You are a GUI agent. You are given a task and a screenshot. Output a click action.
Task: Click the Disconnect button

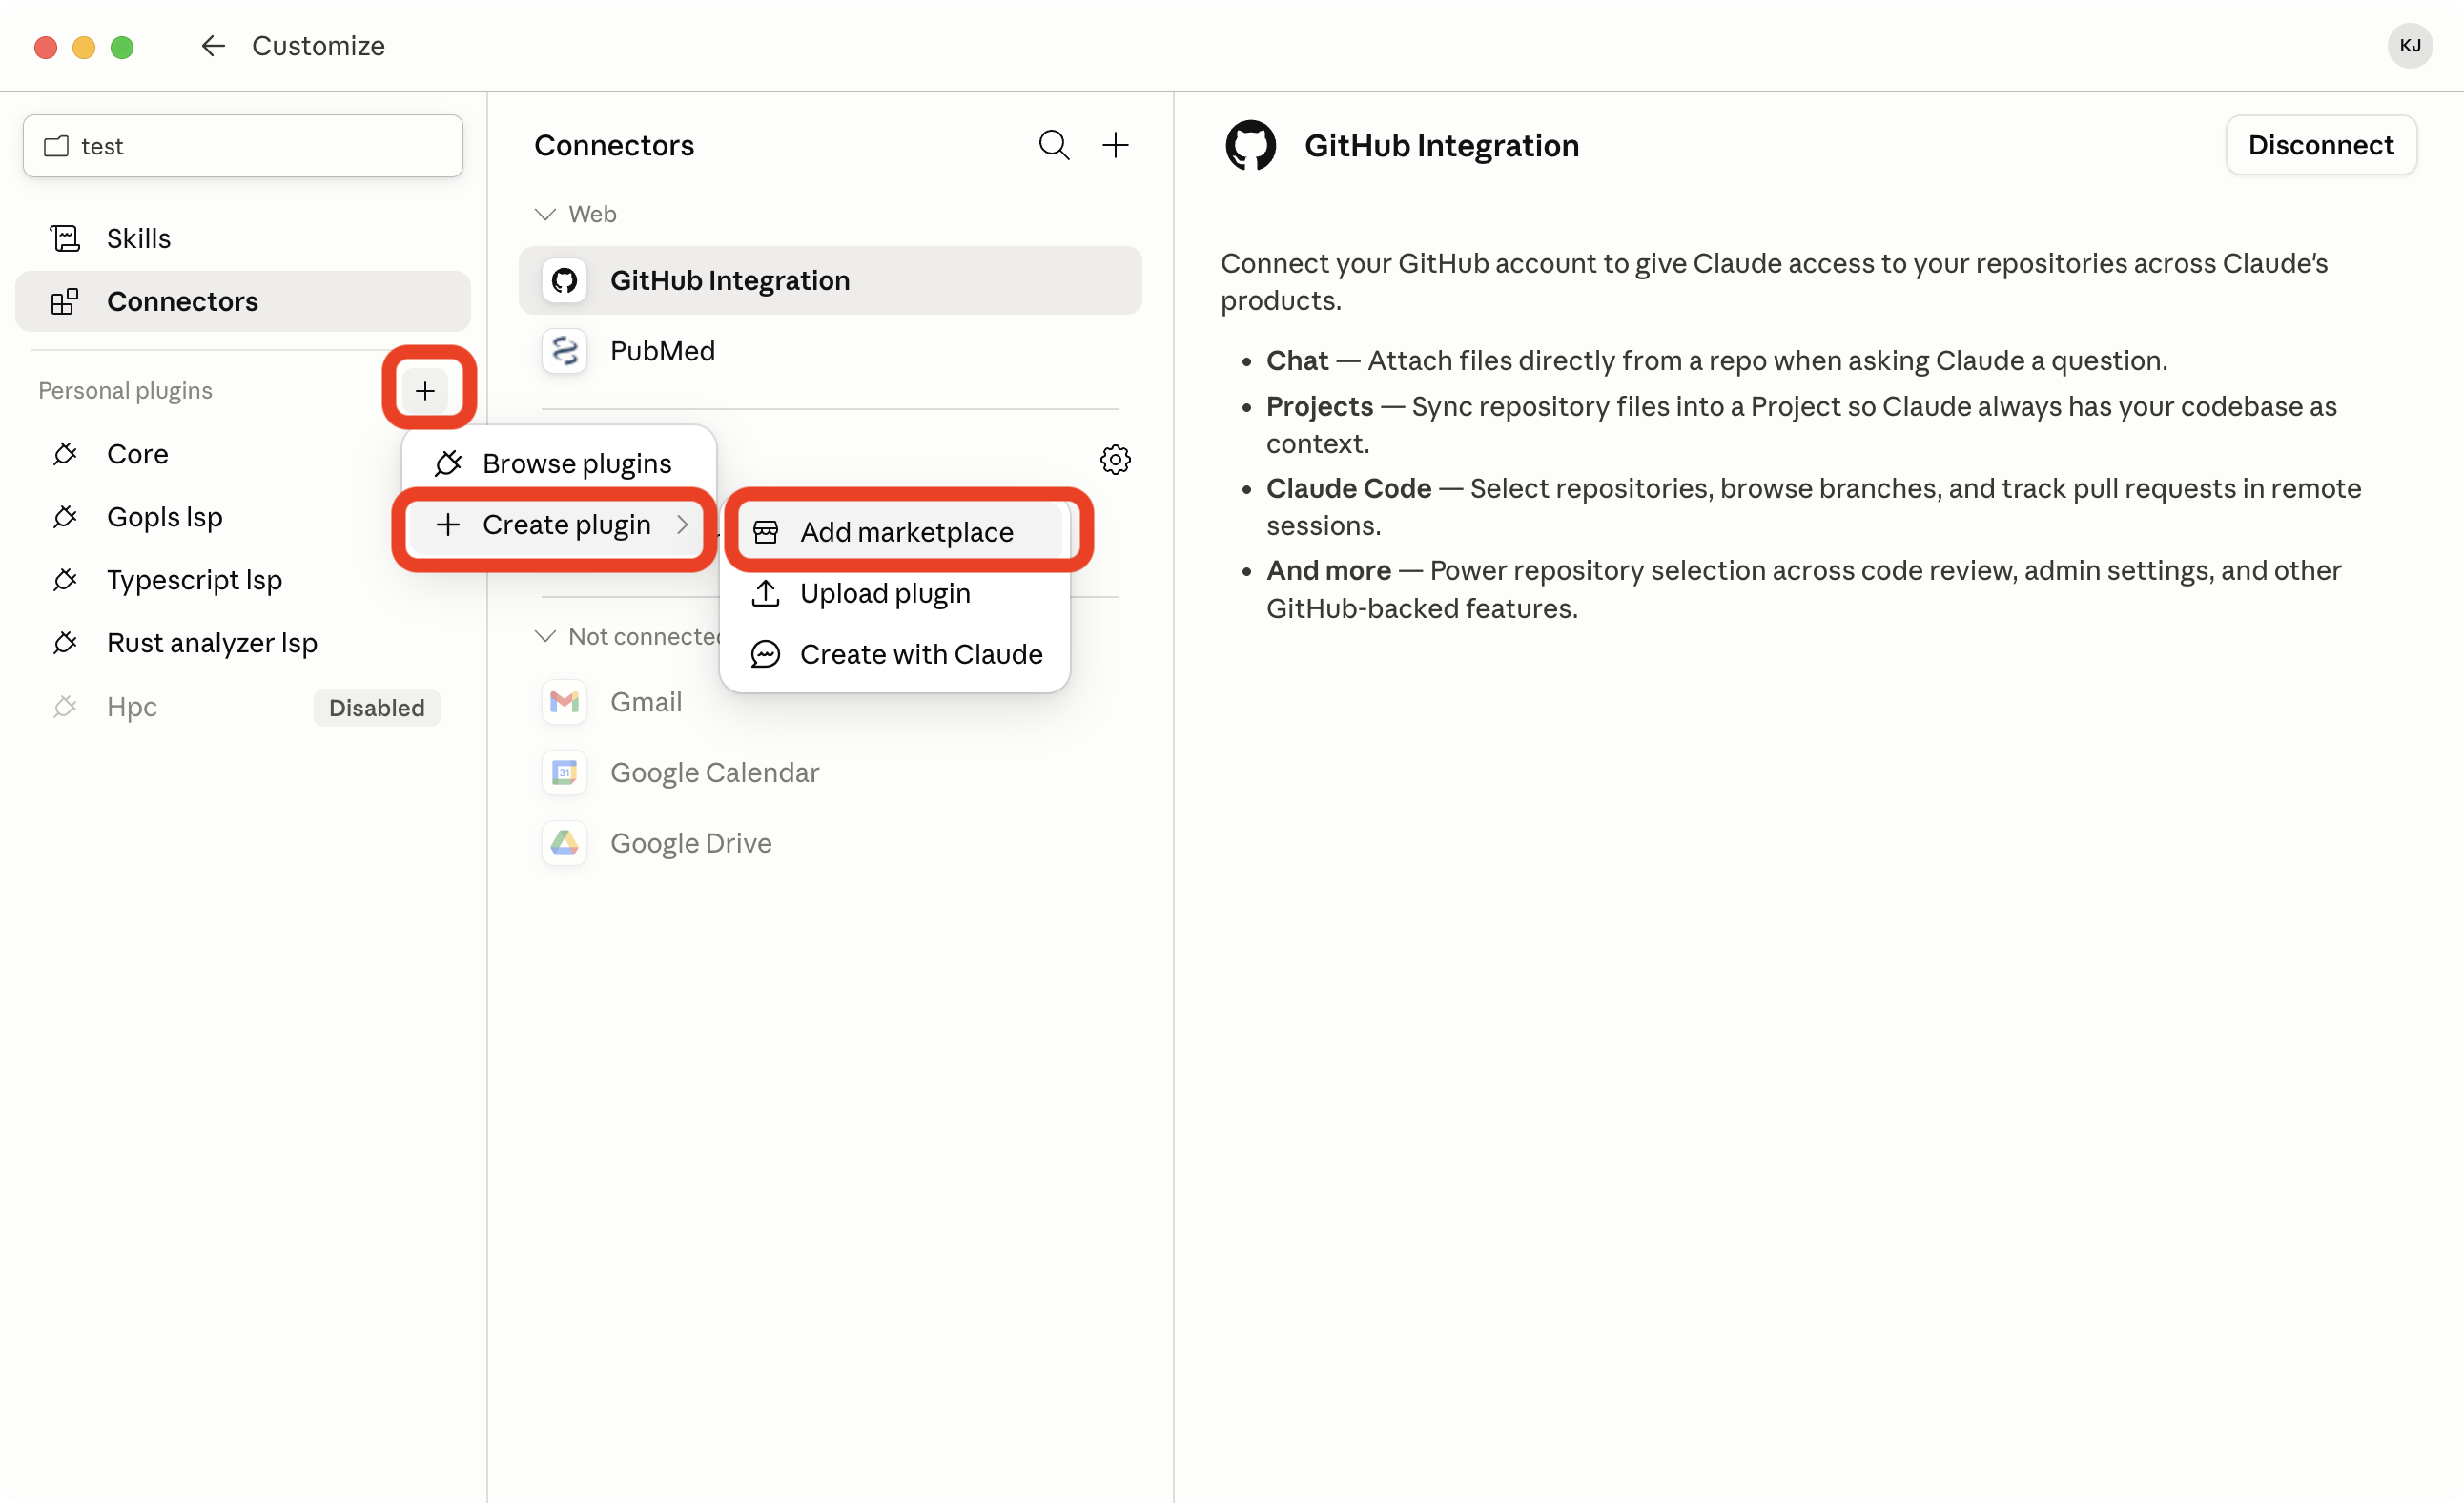pyautogui.click(x=2320, y=145)
